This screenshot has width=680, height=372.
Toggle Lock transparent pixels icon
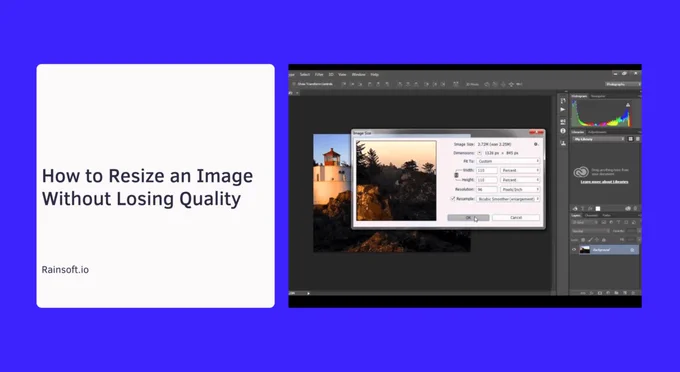(x=583, y=240)
